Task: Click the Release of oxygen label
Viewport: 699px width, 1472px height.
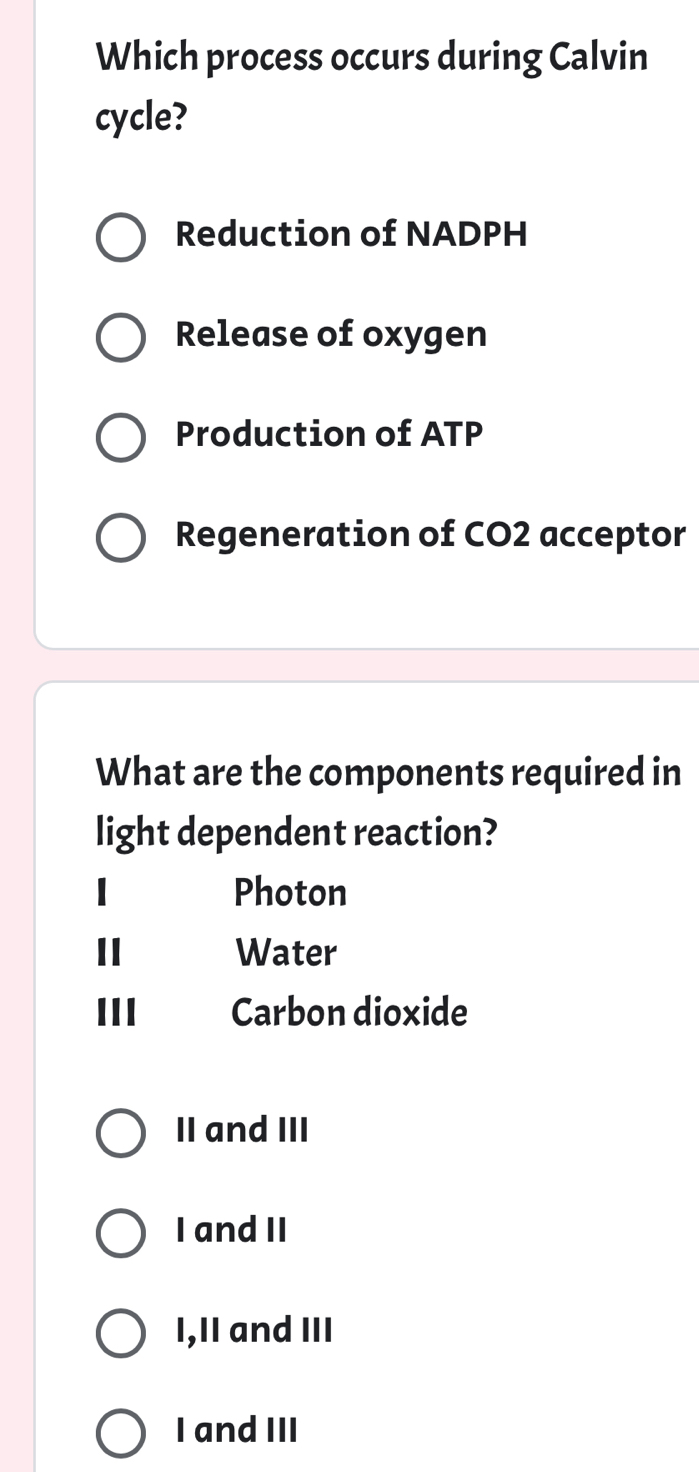Action: click(330, 336)
